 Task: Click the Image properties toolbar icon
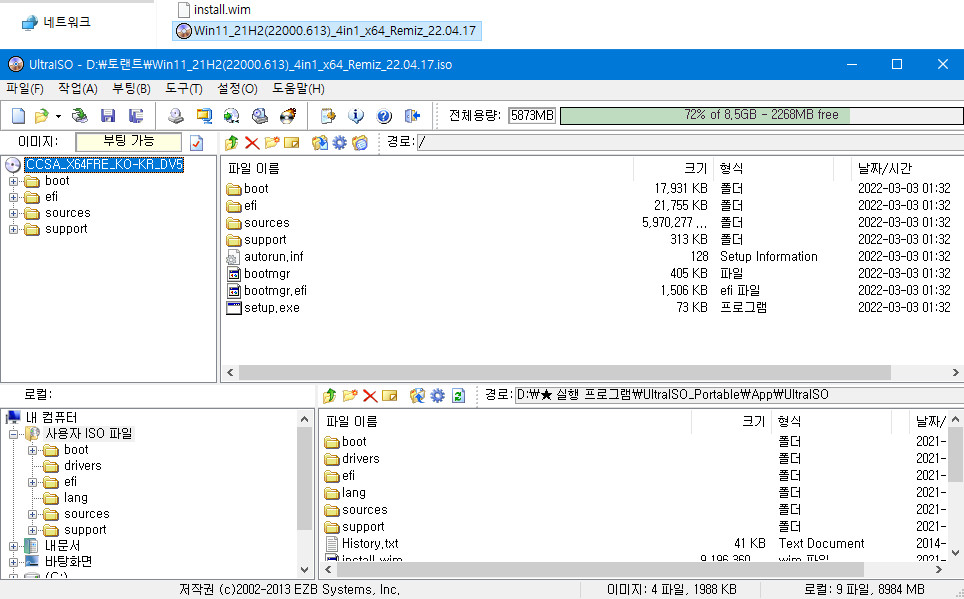[x=328, y=116]
